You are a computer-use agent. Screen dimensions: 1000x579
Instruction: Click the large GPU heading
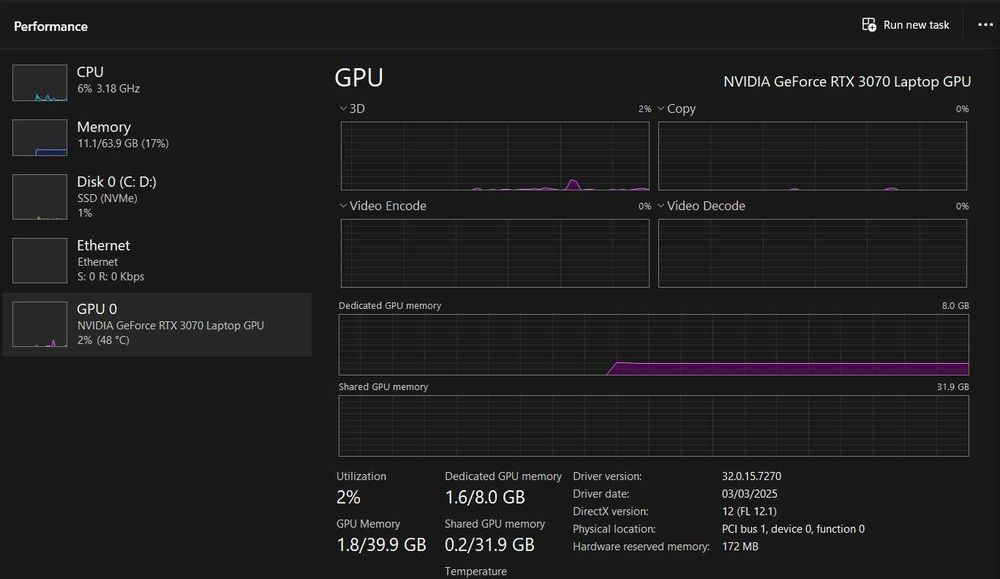pos(359,78)
